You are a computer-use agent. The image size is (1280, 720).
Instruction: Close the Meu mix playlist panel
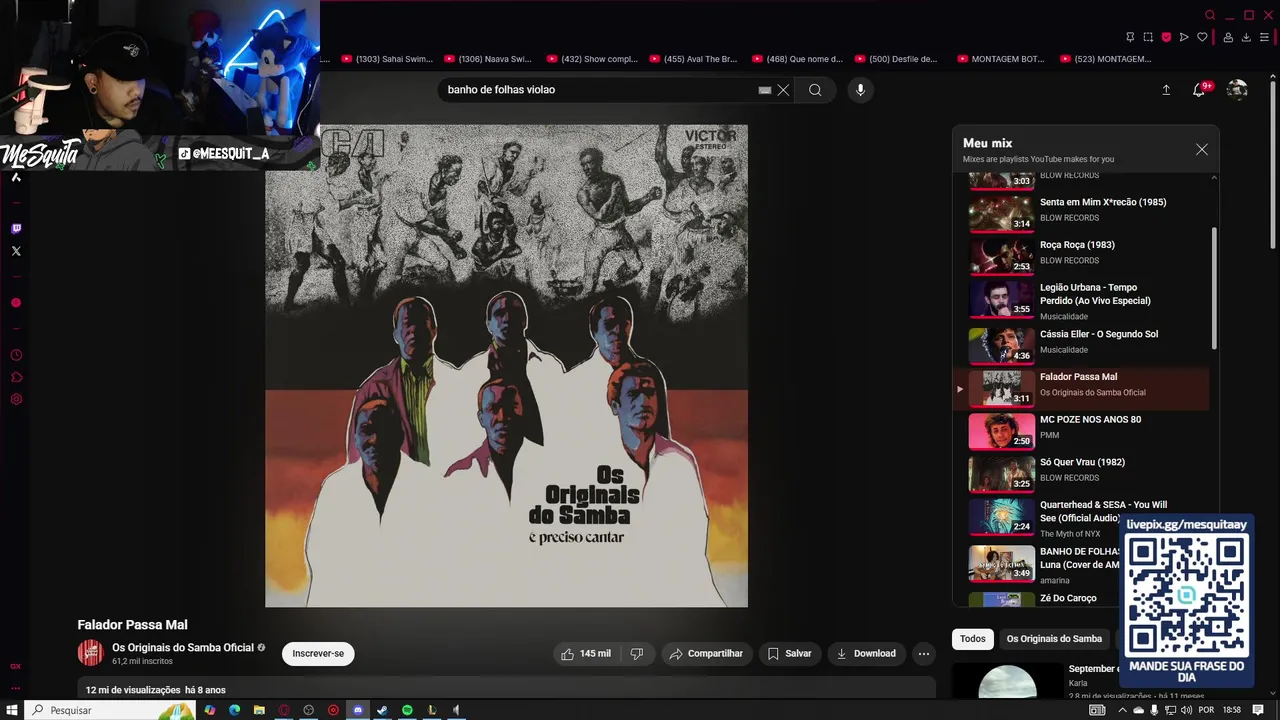(1202, 150)
